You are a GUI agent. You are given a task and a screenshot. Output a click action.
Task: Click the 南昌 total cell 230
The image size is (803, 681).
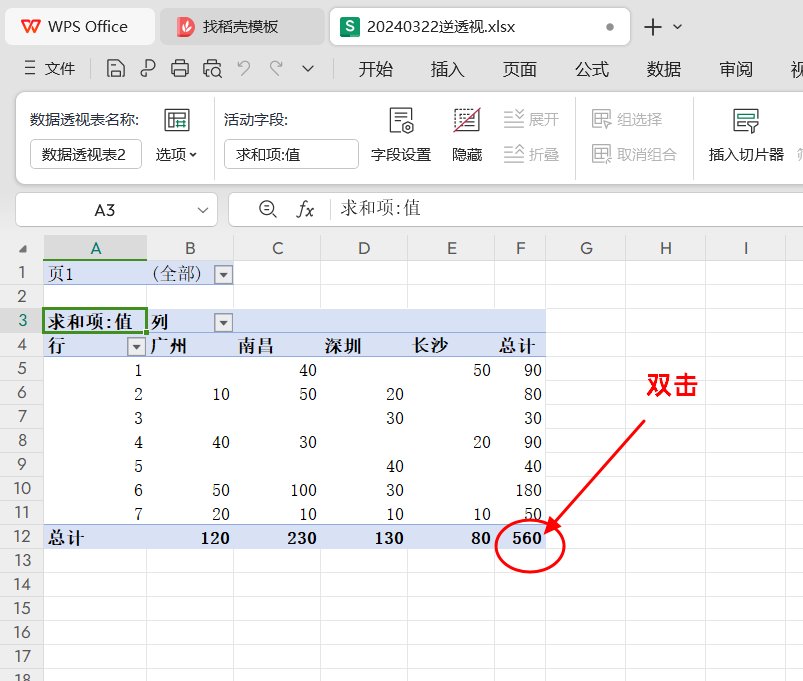pos(277,538)
